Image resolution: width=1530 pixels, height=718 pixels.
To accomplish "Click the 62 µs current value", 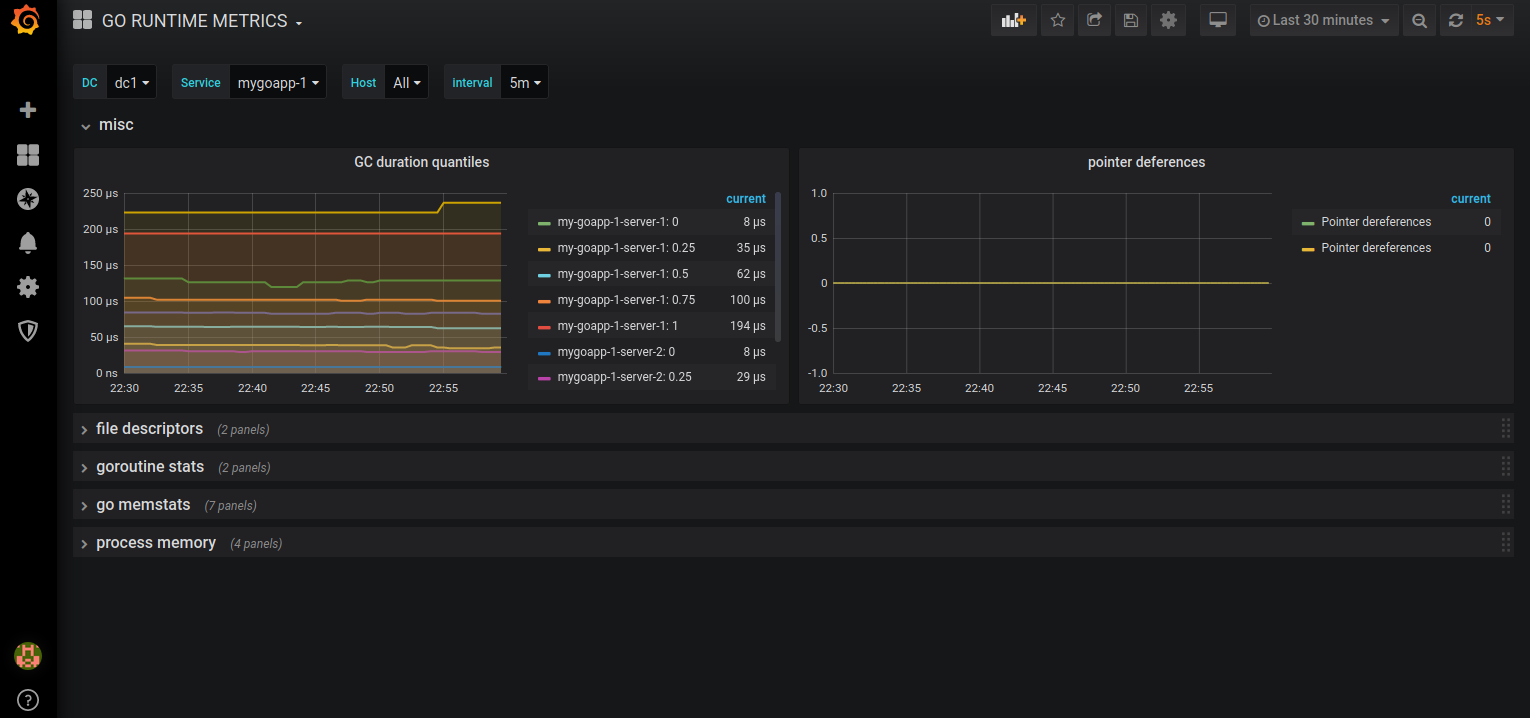I will [751, 274].
